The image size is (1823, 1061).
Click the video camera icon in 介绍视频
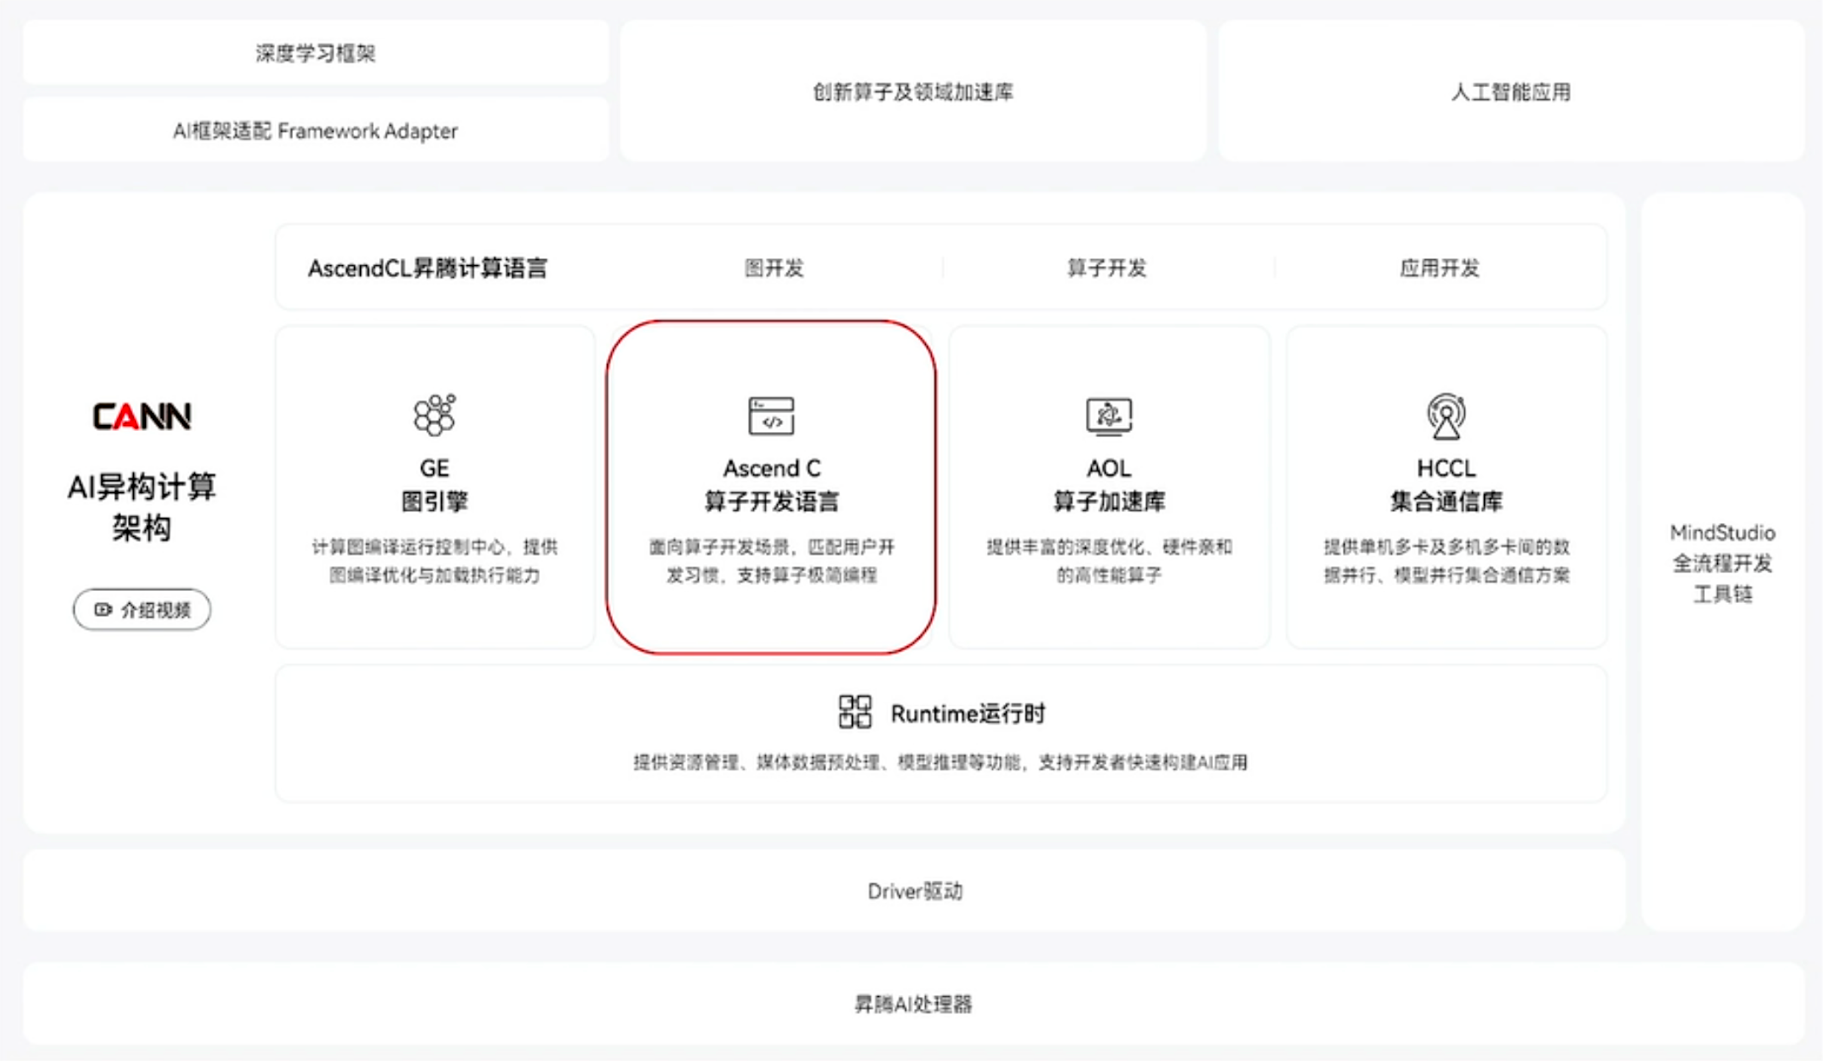point(103,610)
